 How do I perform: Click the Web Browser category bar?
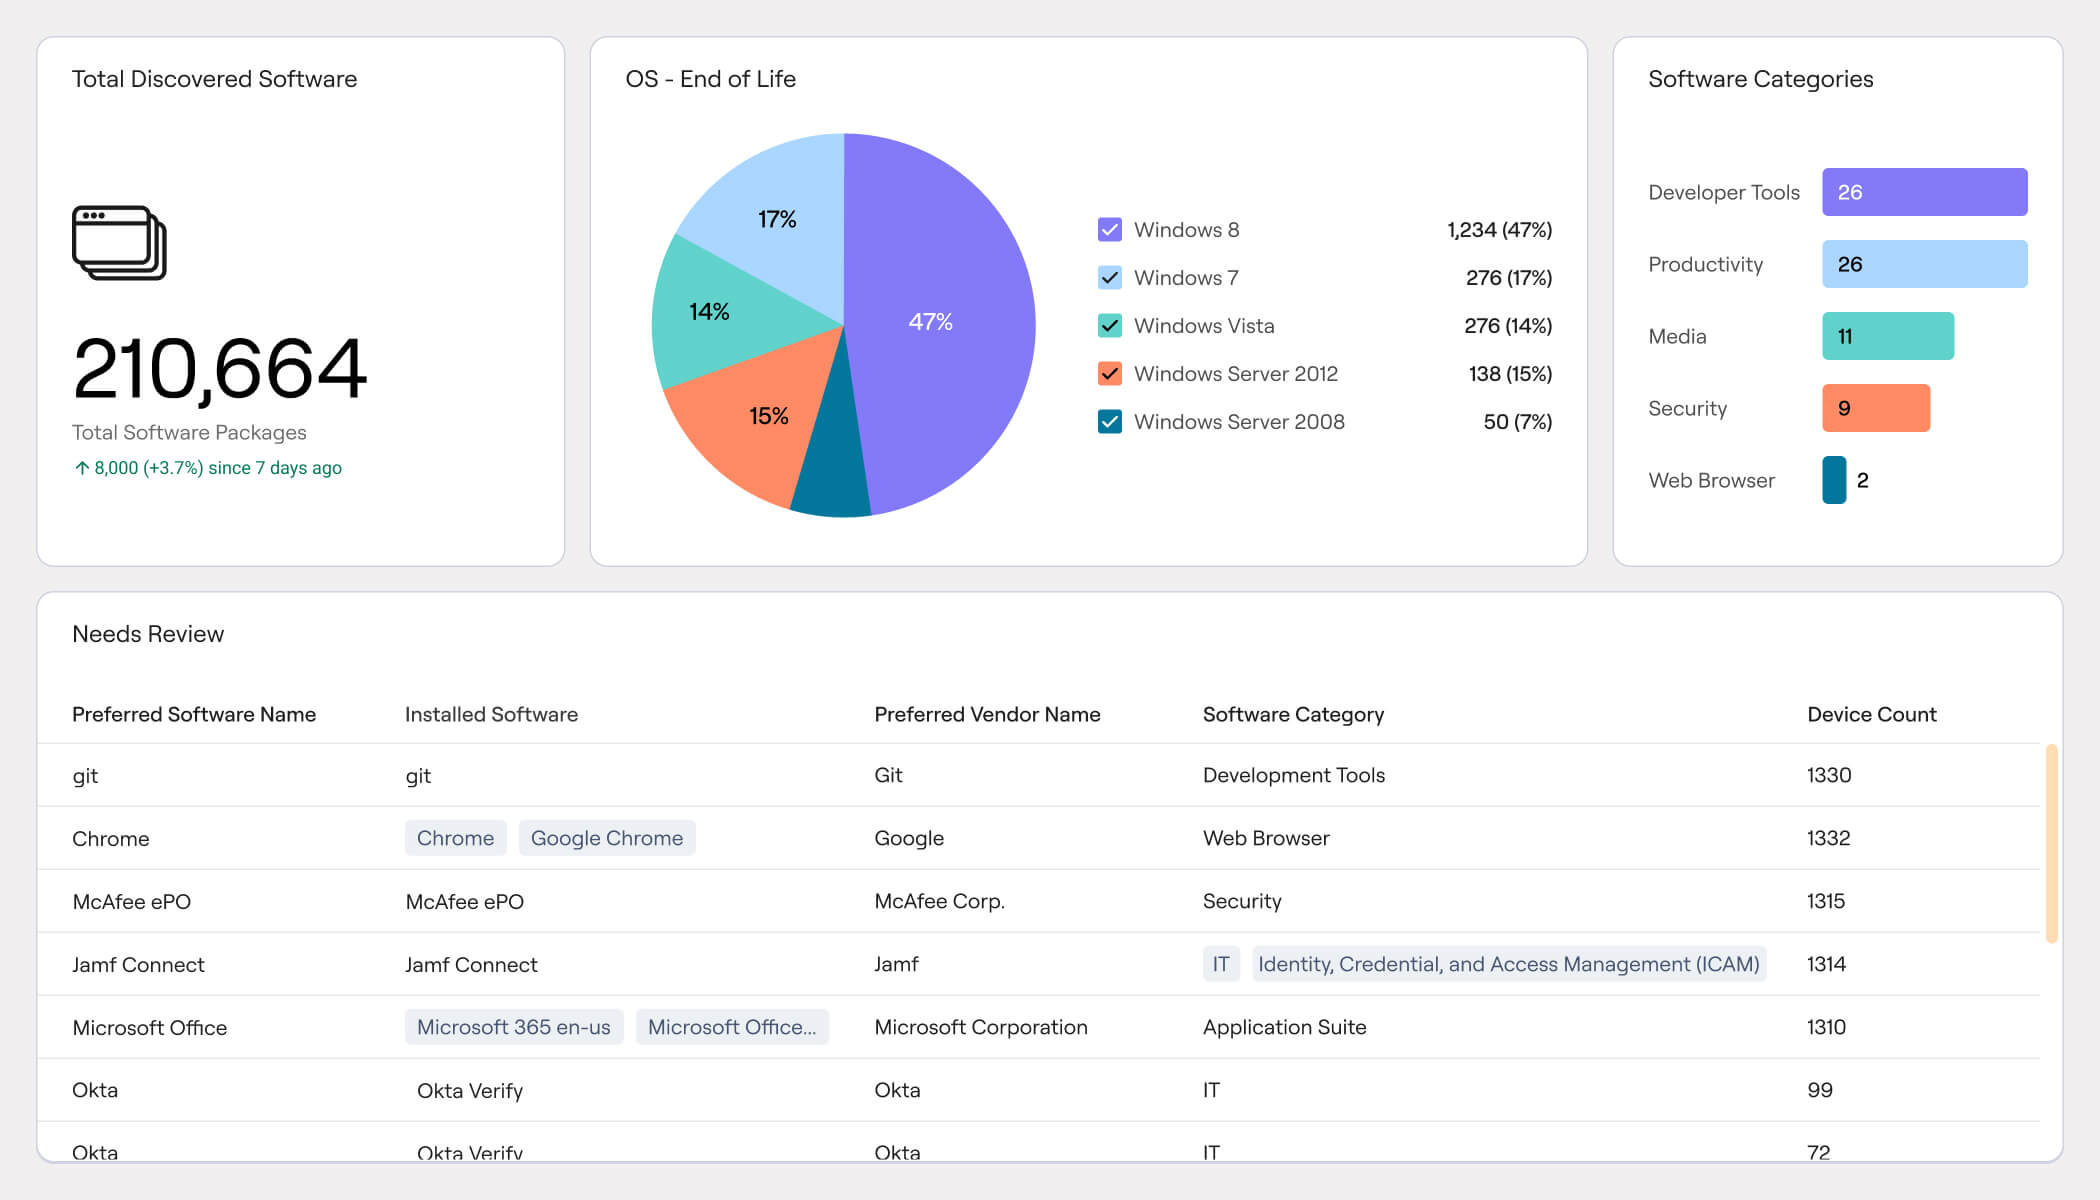[x=1834, y=480]
